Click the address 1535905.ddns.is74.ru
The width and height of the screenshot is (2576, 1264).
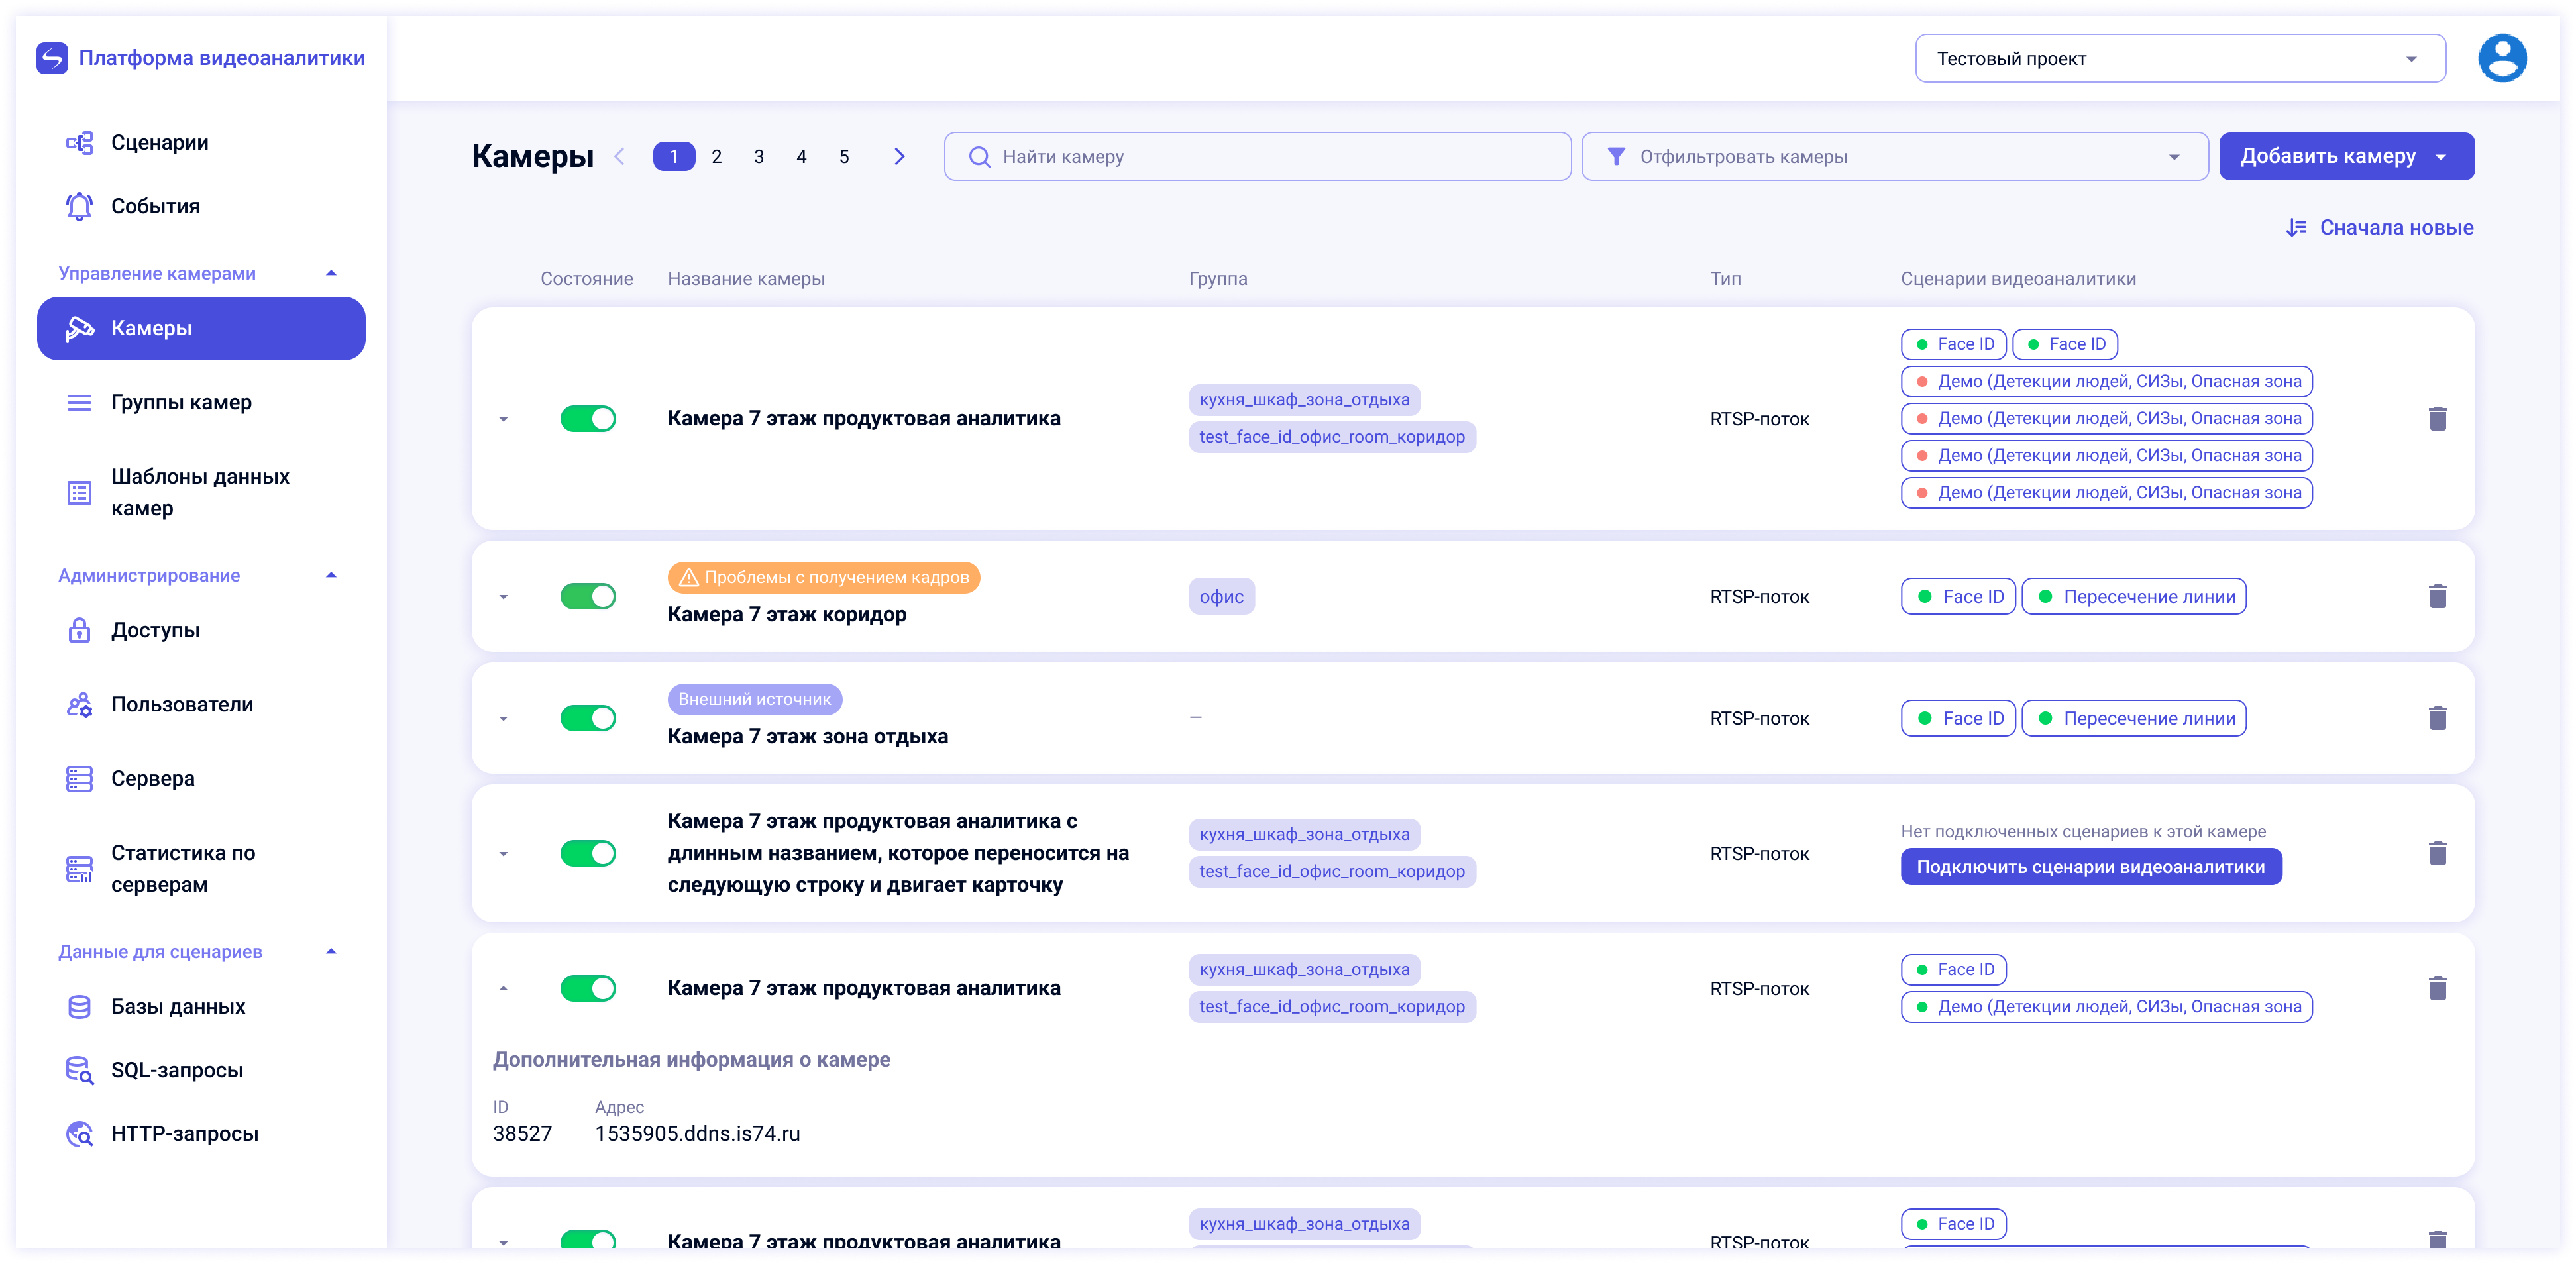[697, 1133]
